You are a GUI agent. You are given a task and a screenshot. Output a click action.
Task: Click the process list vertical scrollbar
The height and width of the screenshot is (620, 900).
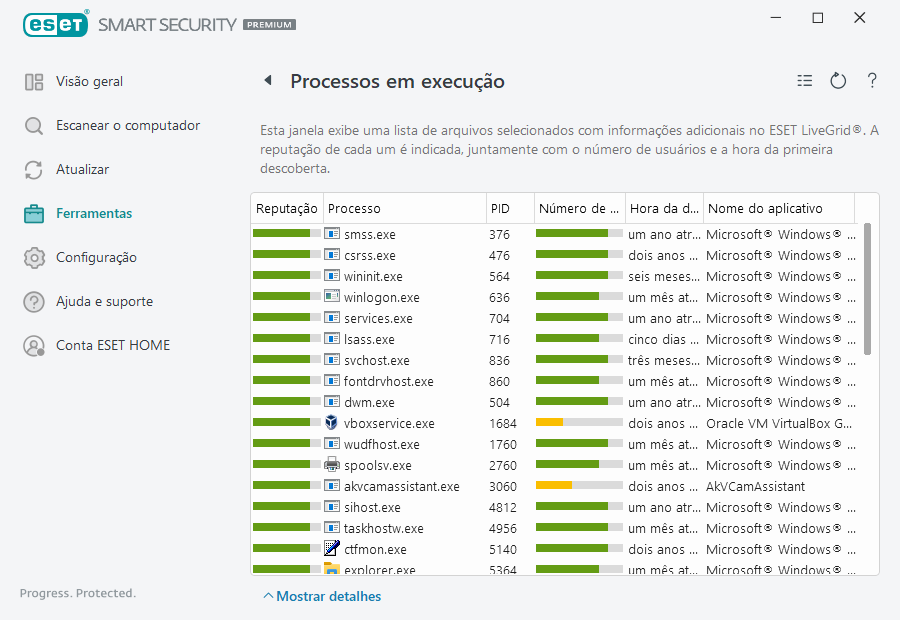867,290
